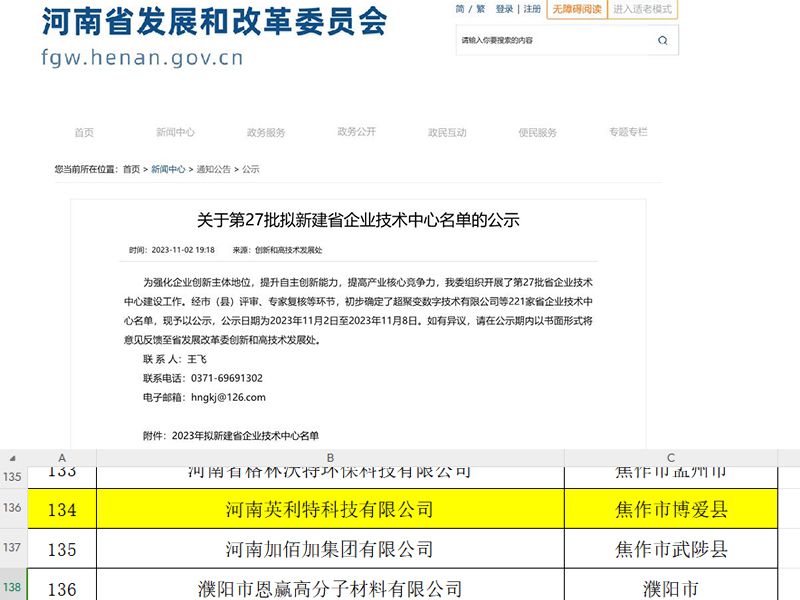Click inside the search input box
800x600 pixels.
tap(550, 41)
